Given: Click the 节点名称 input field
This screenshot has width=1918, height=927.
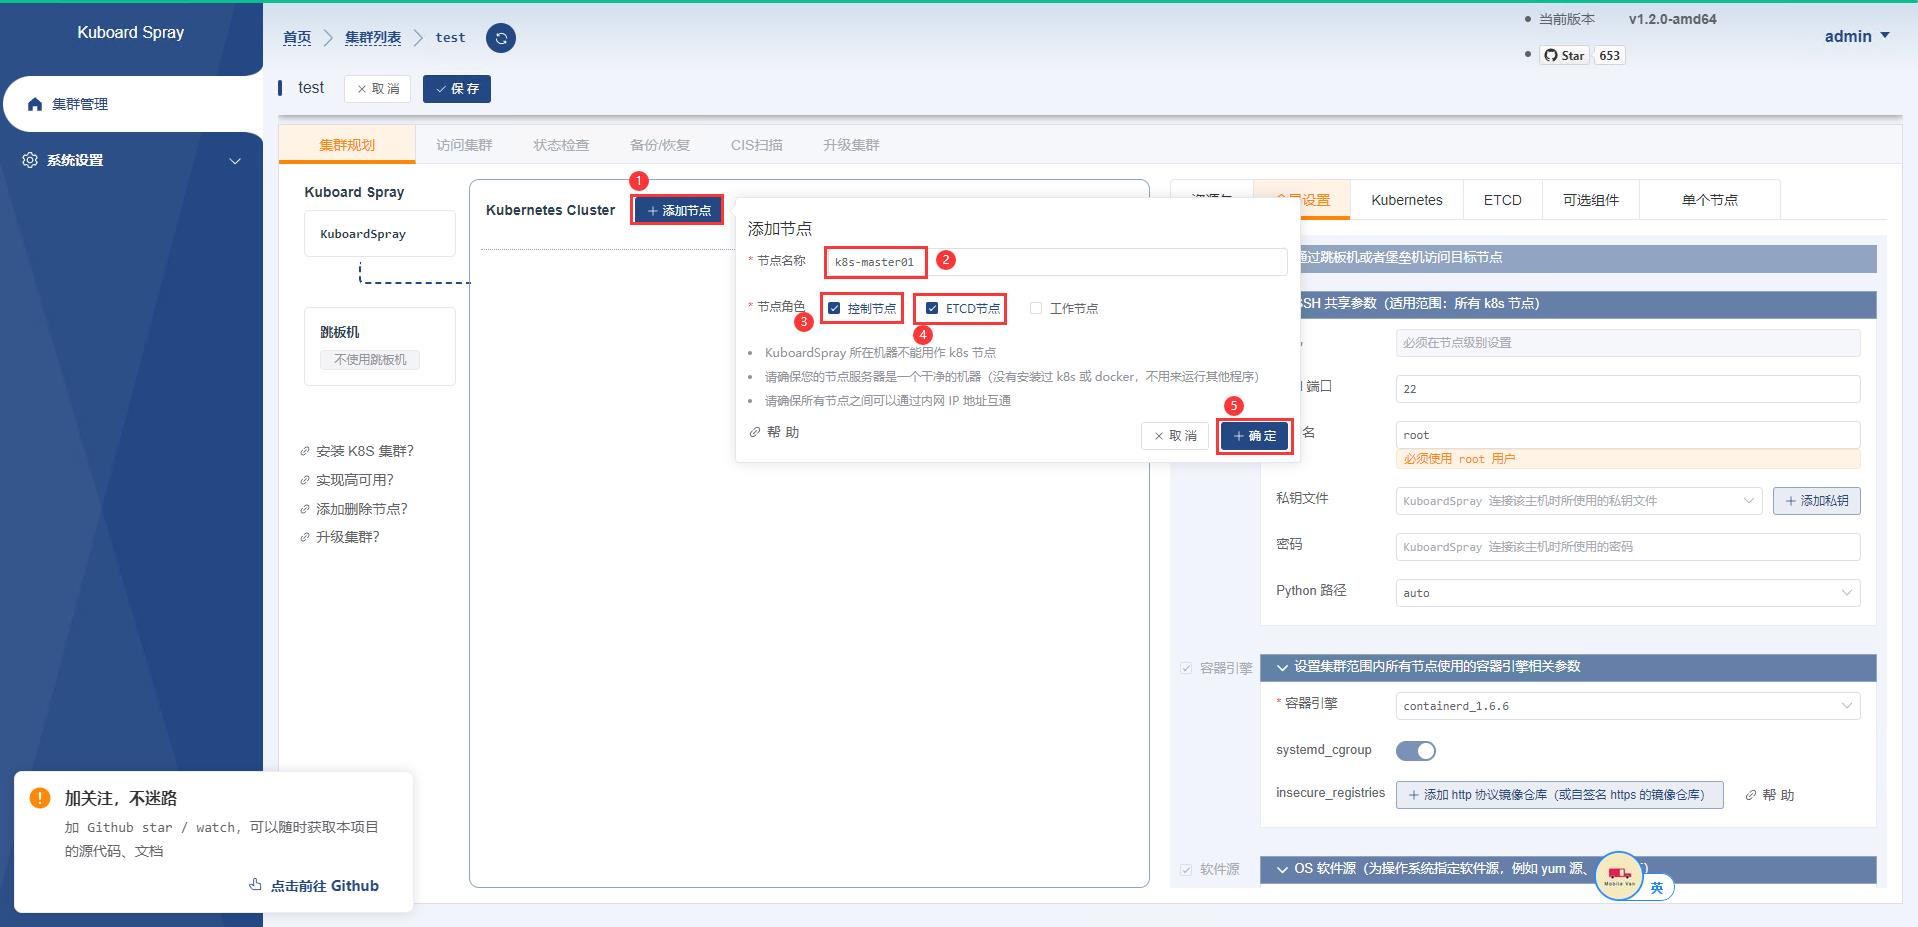Looking at the screenshot, I should (x=1056, y=262).
